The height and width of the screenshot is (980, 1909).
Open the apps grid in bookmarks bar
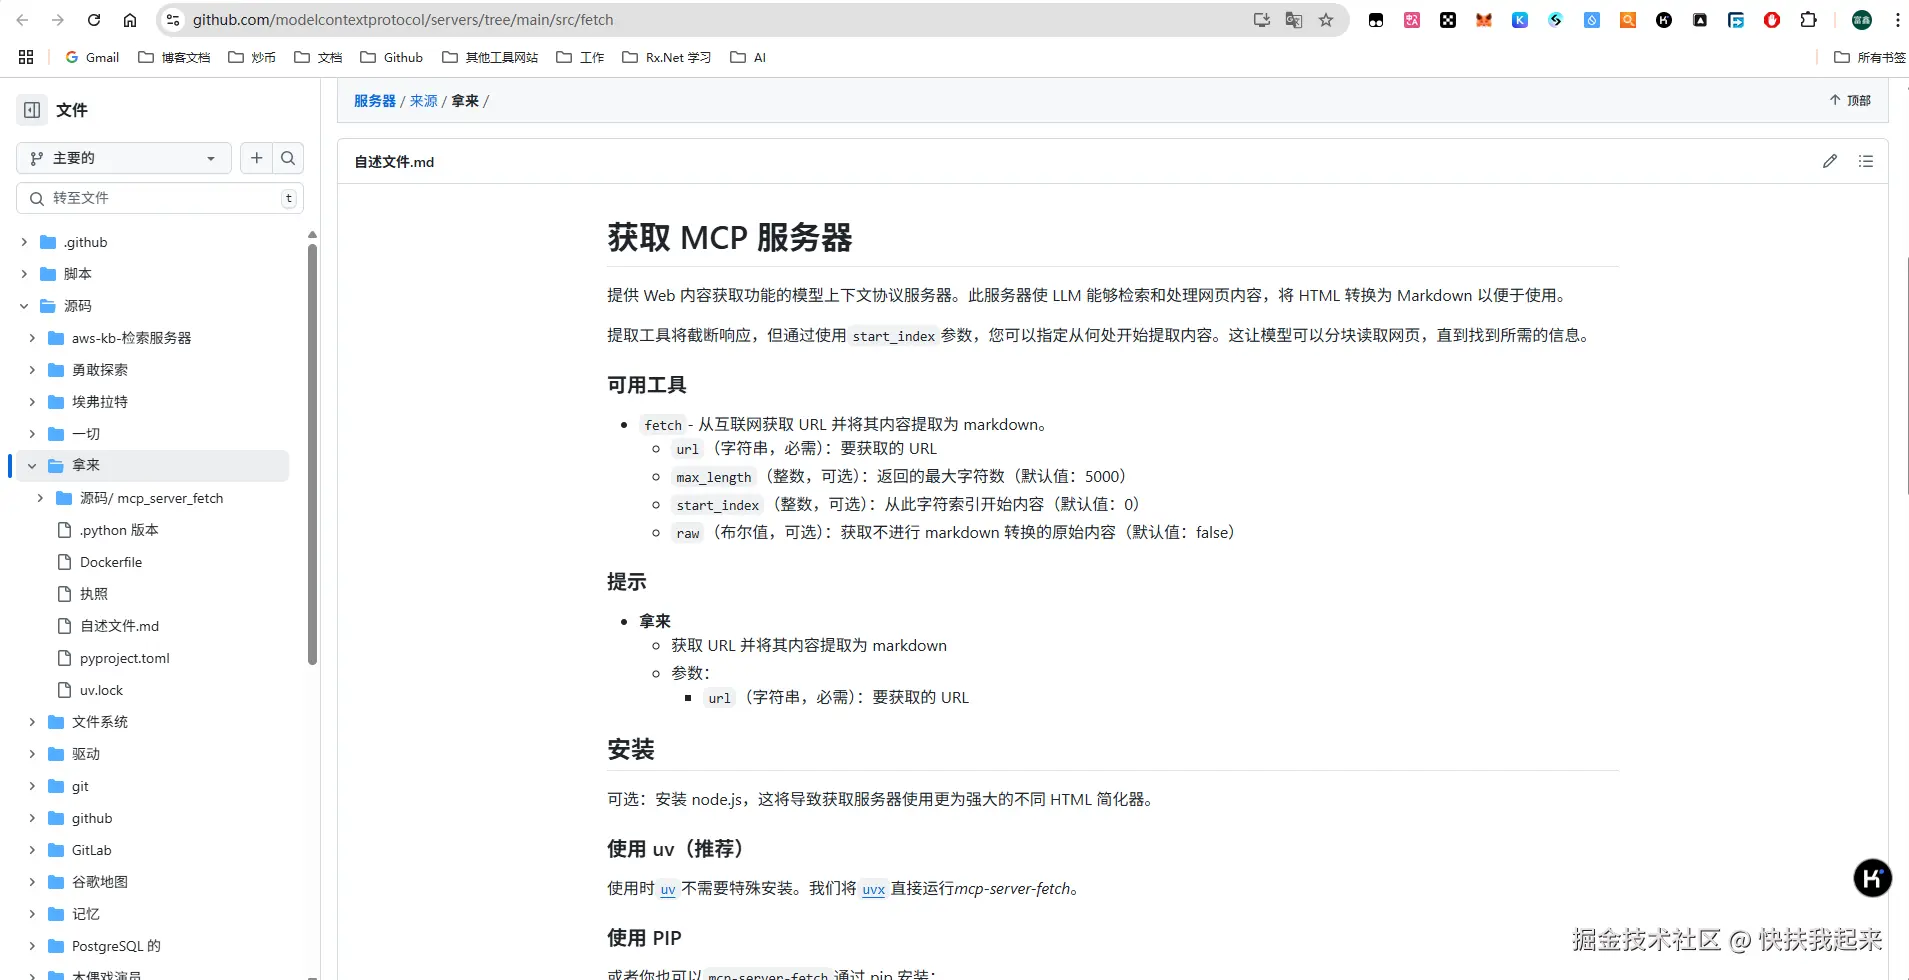tap(26, 57)
